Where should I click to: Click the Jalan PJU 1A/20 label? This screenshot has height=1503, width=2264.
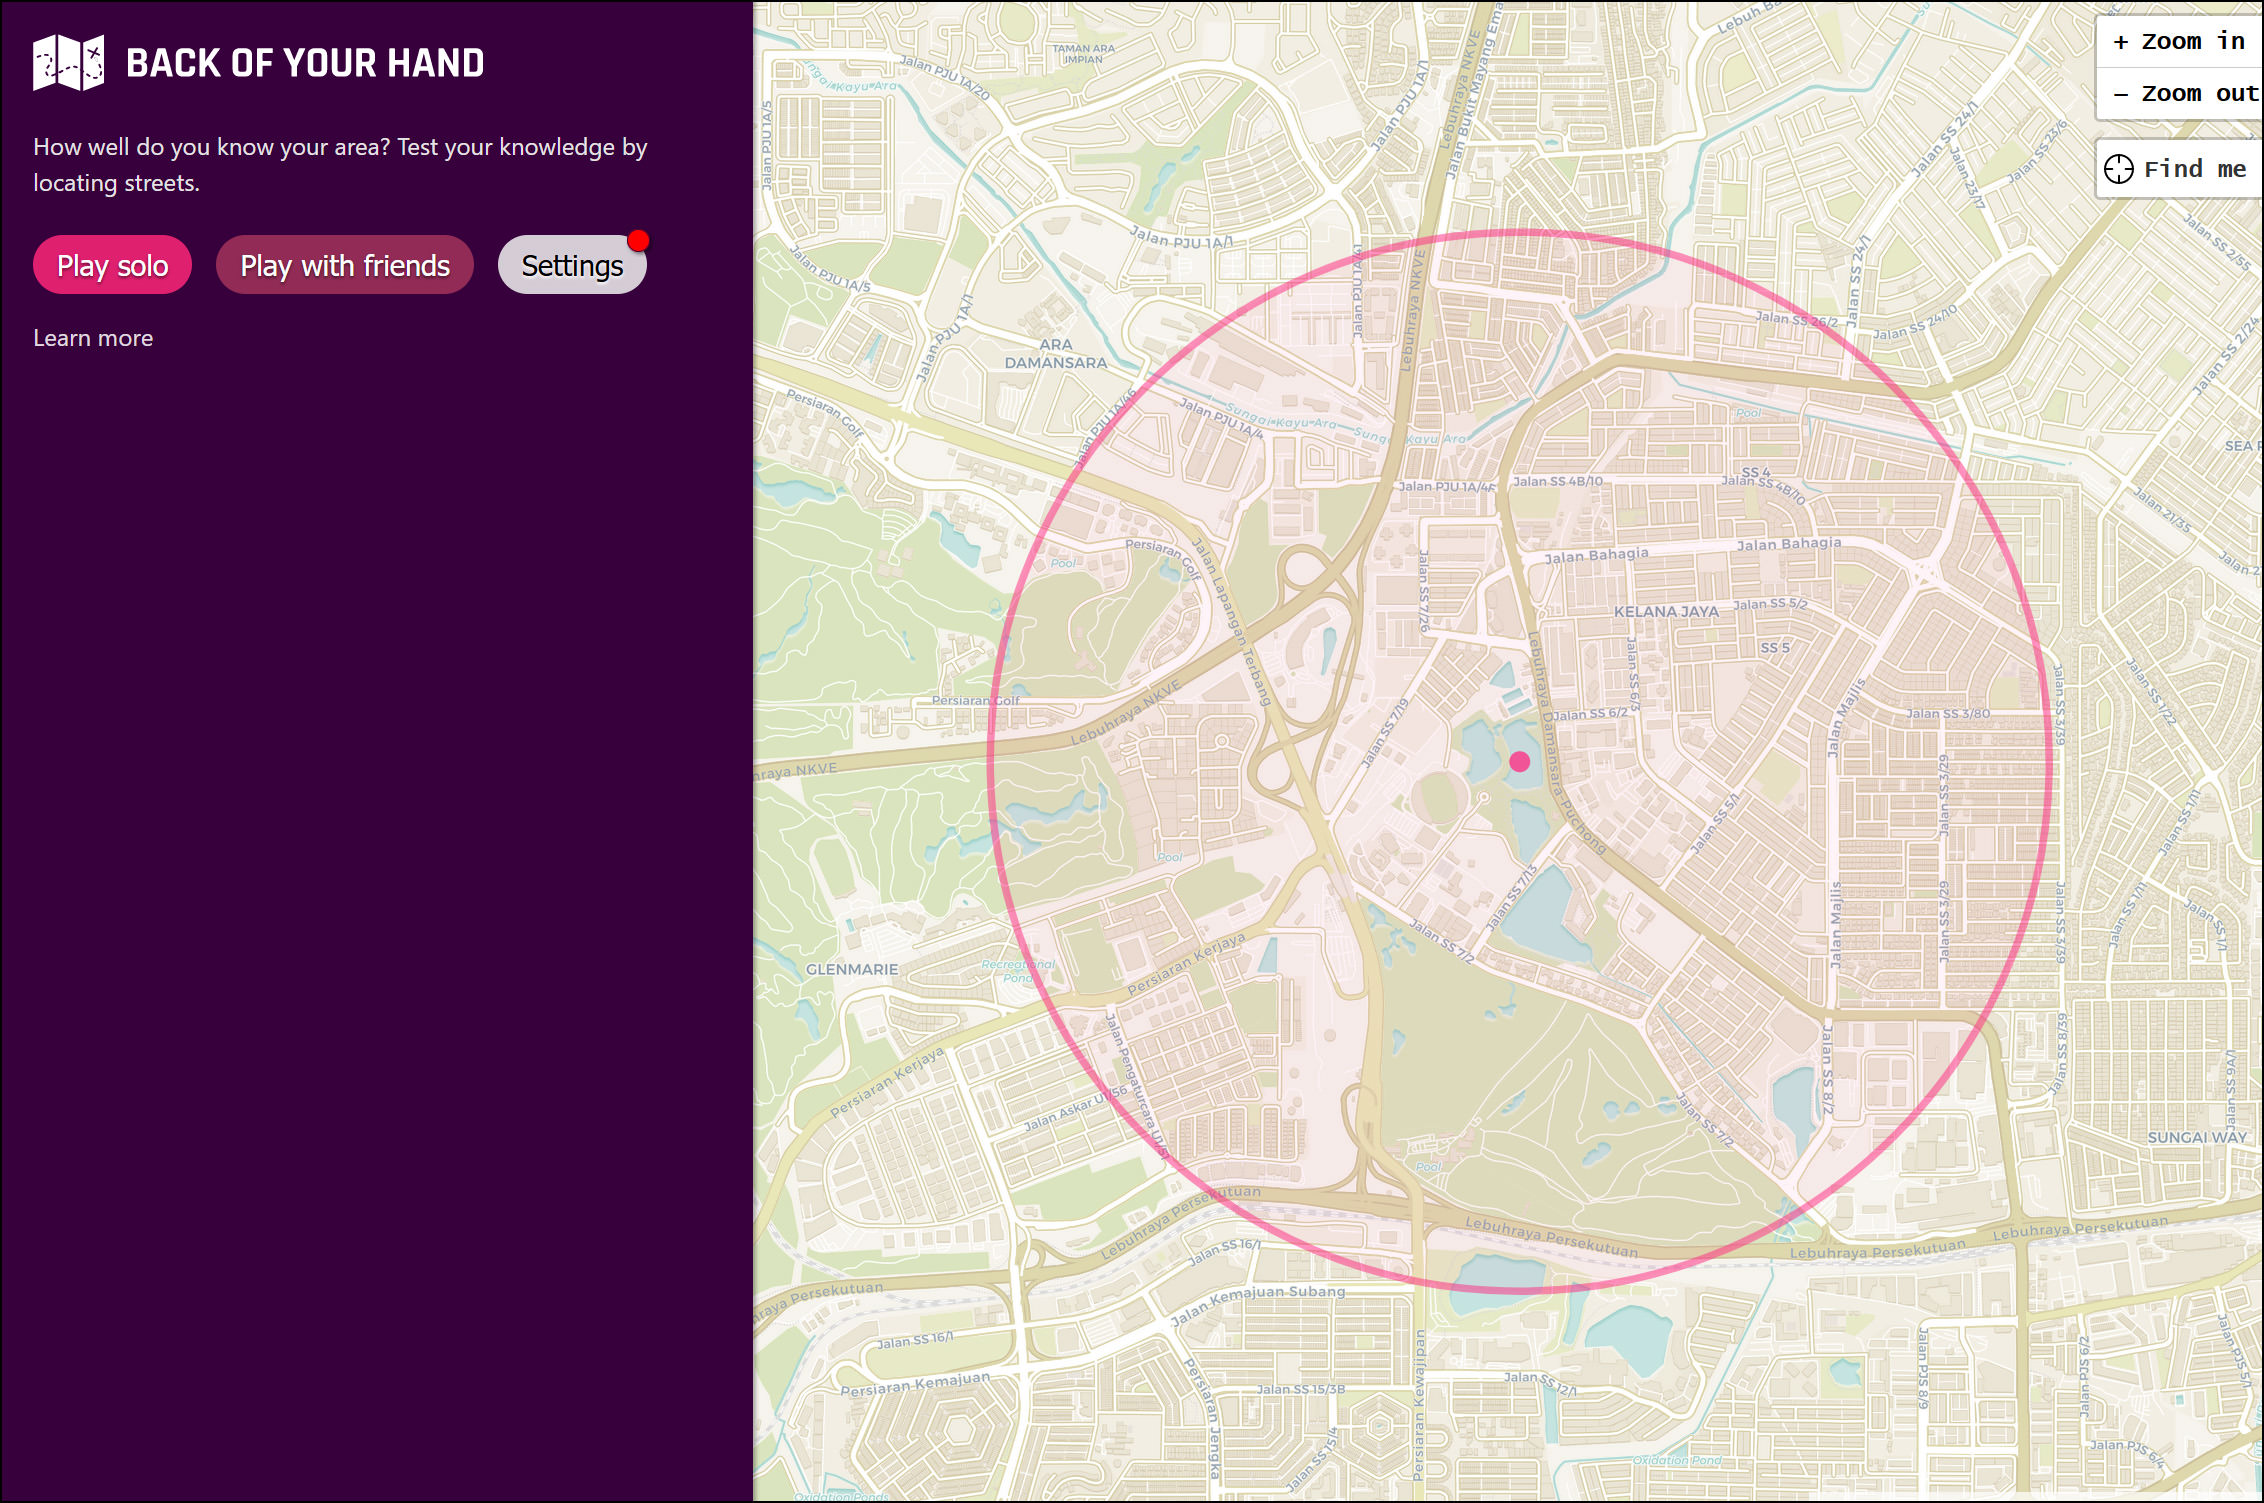[944, 78]
